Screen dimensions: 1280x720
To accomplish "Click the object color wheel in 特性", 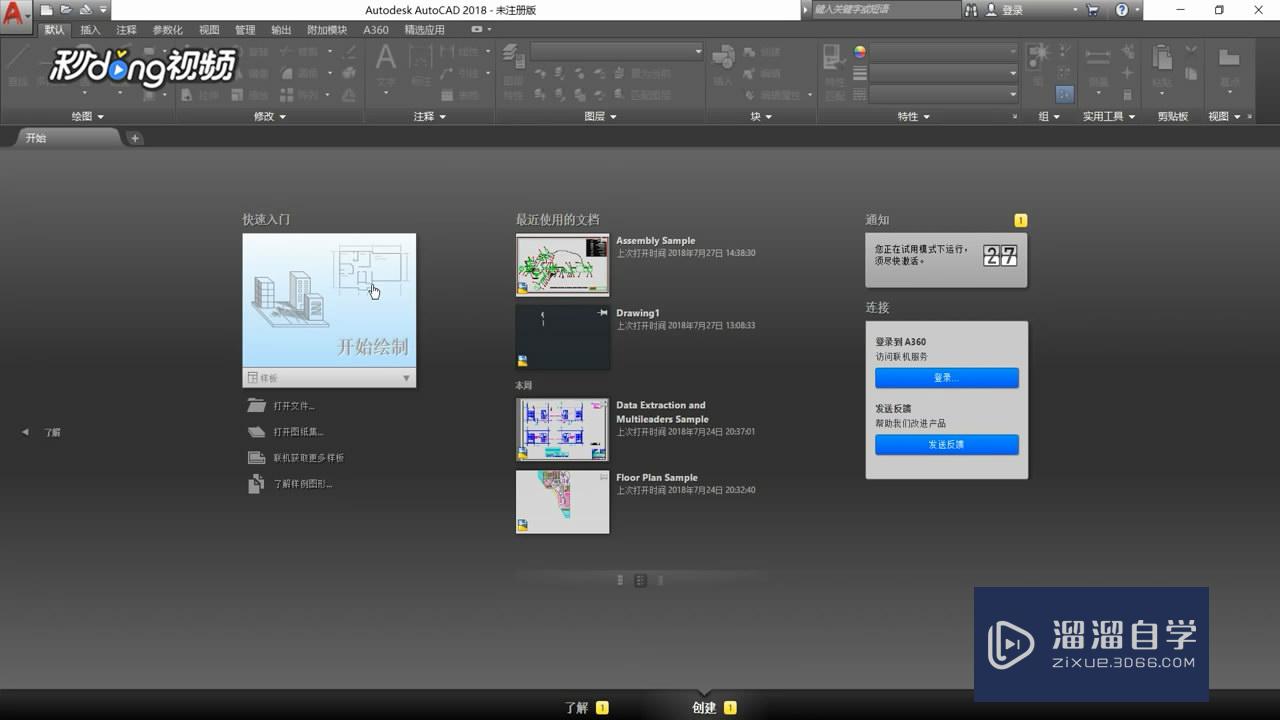I will [x=859, y=52].
